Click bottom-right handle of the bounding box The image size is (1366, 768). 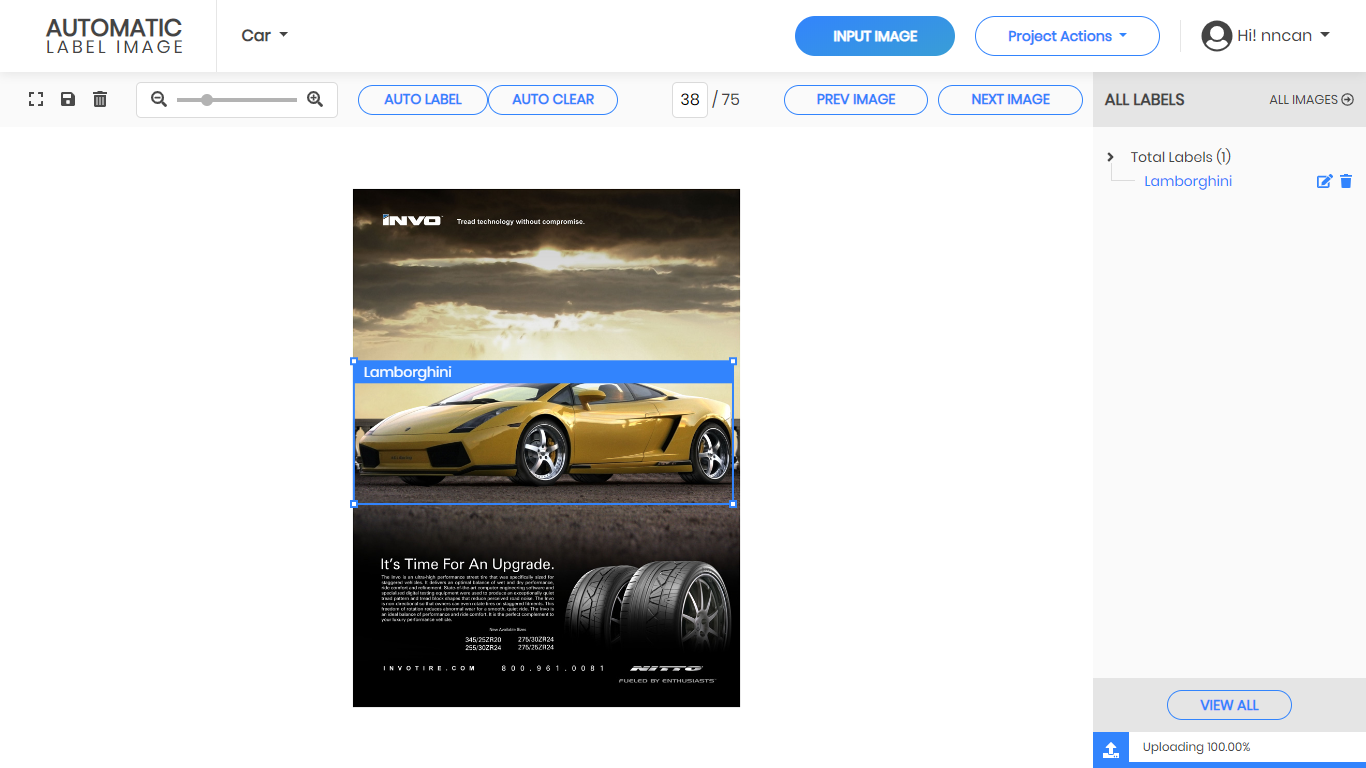click(x=733, y=504)
